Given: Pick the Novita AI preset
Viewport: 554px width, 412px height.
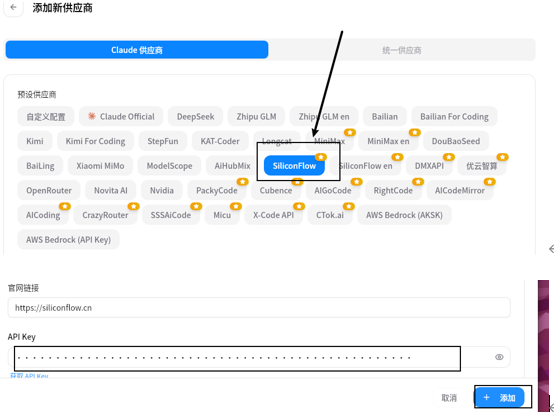Looking at the screenshot, I should click(111, 190).
